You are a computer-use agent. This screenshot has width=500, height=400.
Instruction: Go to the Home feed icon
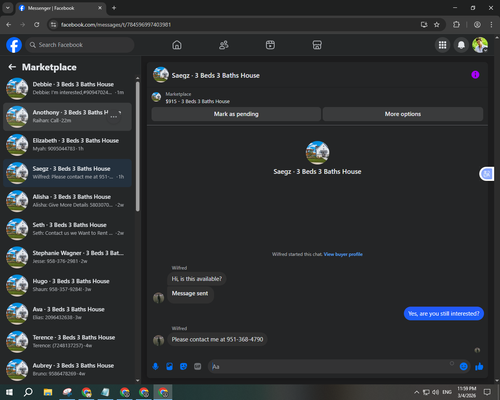pyautogui.click(x=177, y=45)
